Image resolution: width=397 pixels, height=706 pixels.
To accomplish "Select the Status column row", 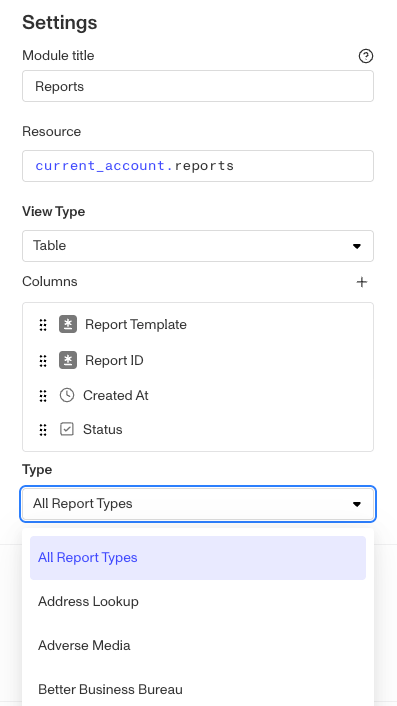I will tap(198, 430).
